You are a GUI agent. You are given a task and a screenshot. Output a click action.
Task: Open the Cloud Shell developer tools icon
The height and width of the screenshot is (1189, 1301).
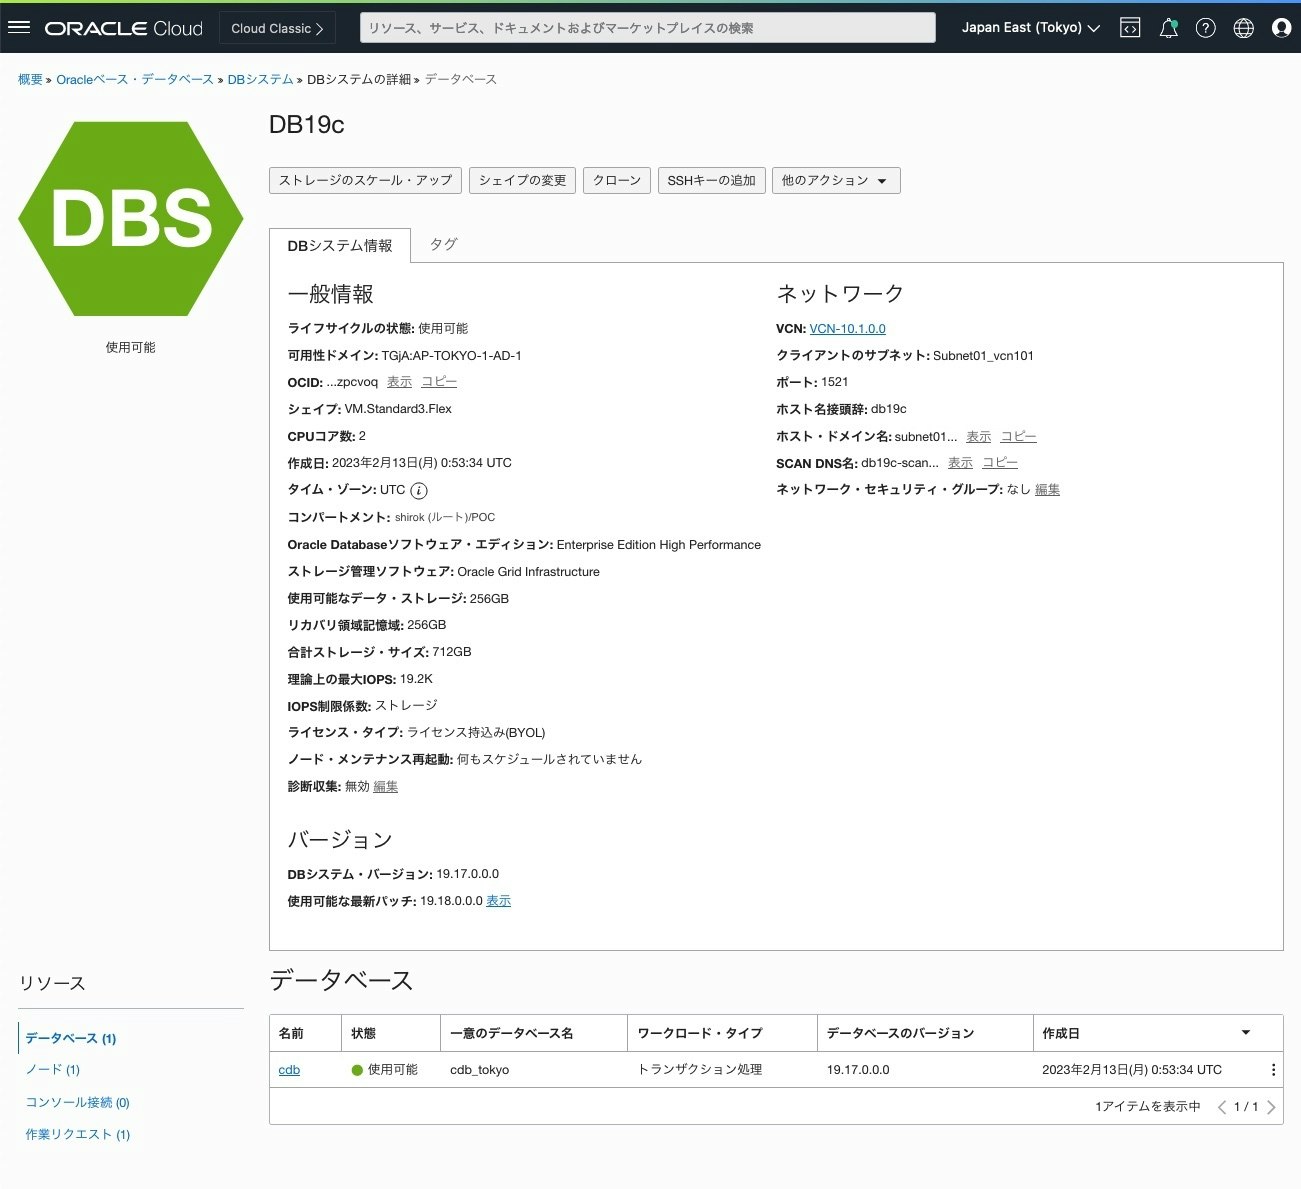pos(1129,27)
